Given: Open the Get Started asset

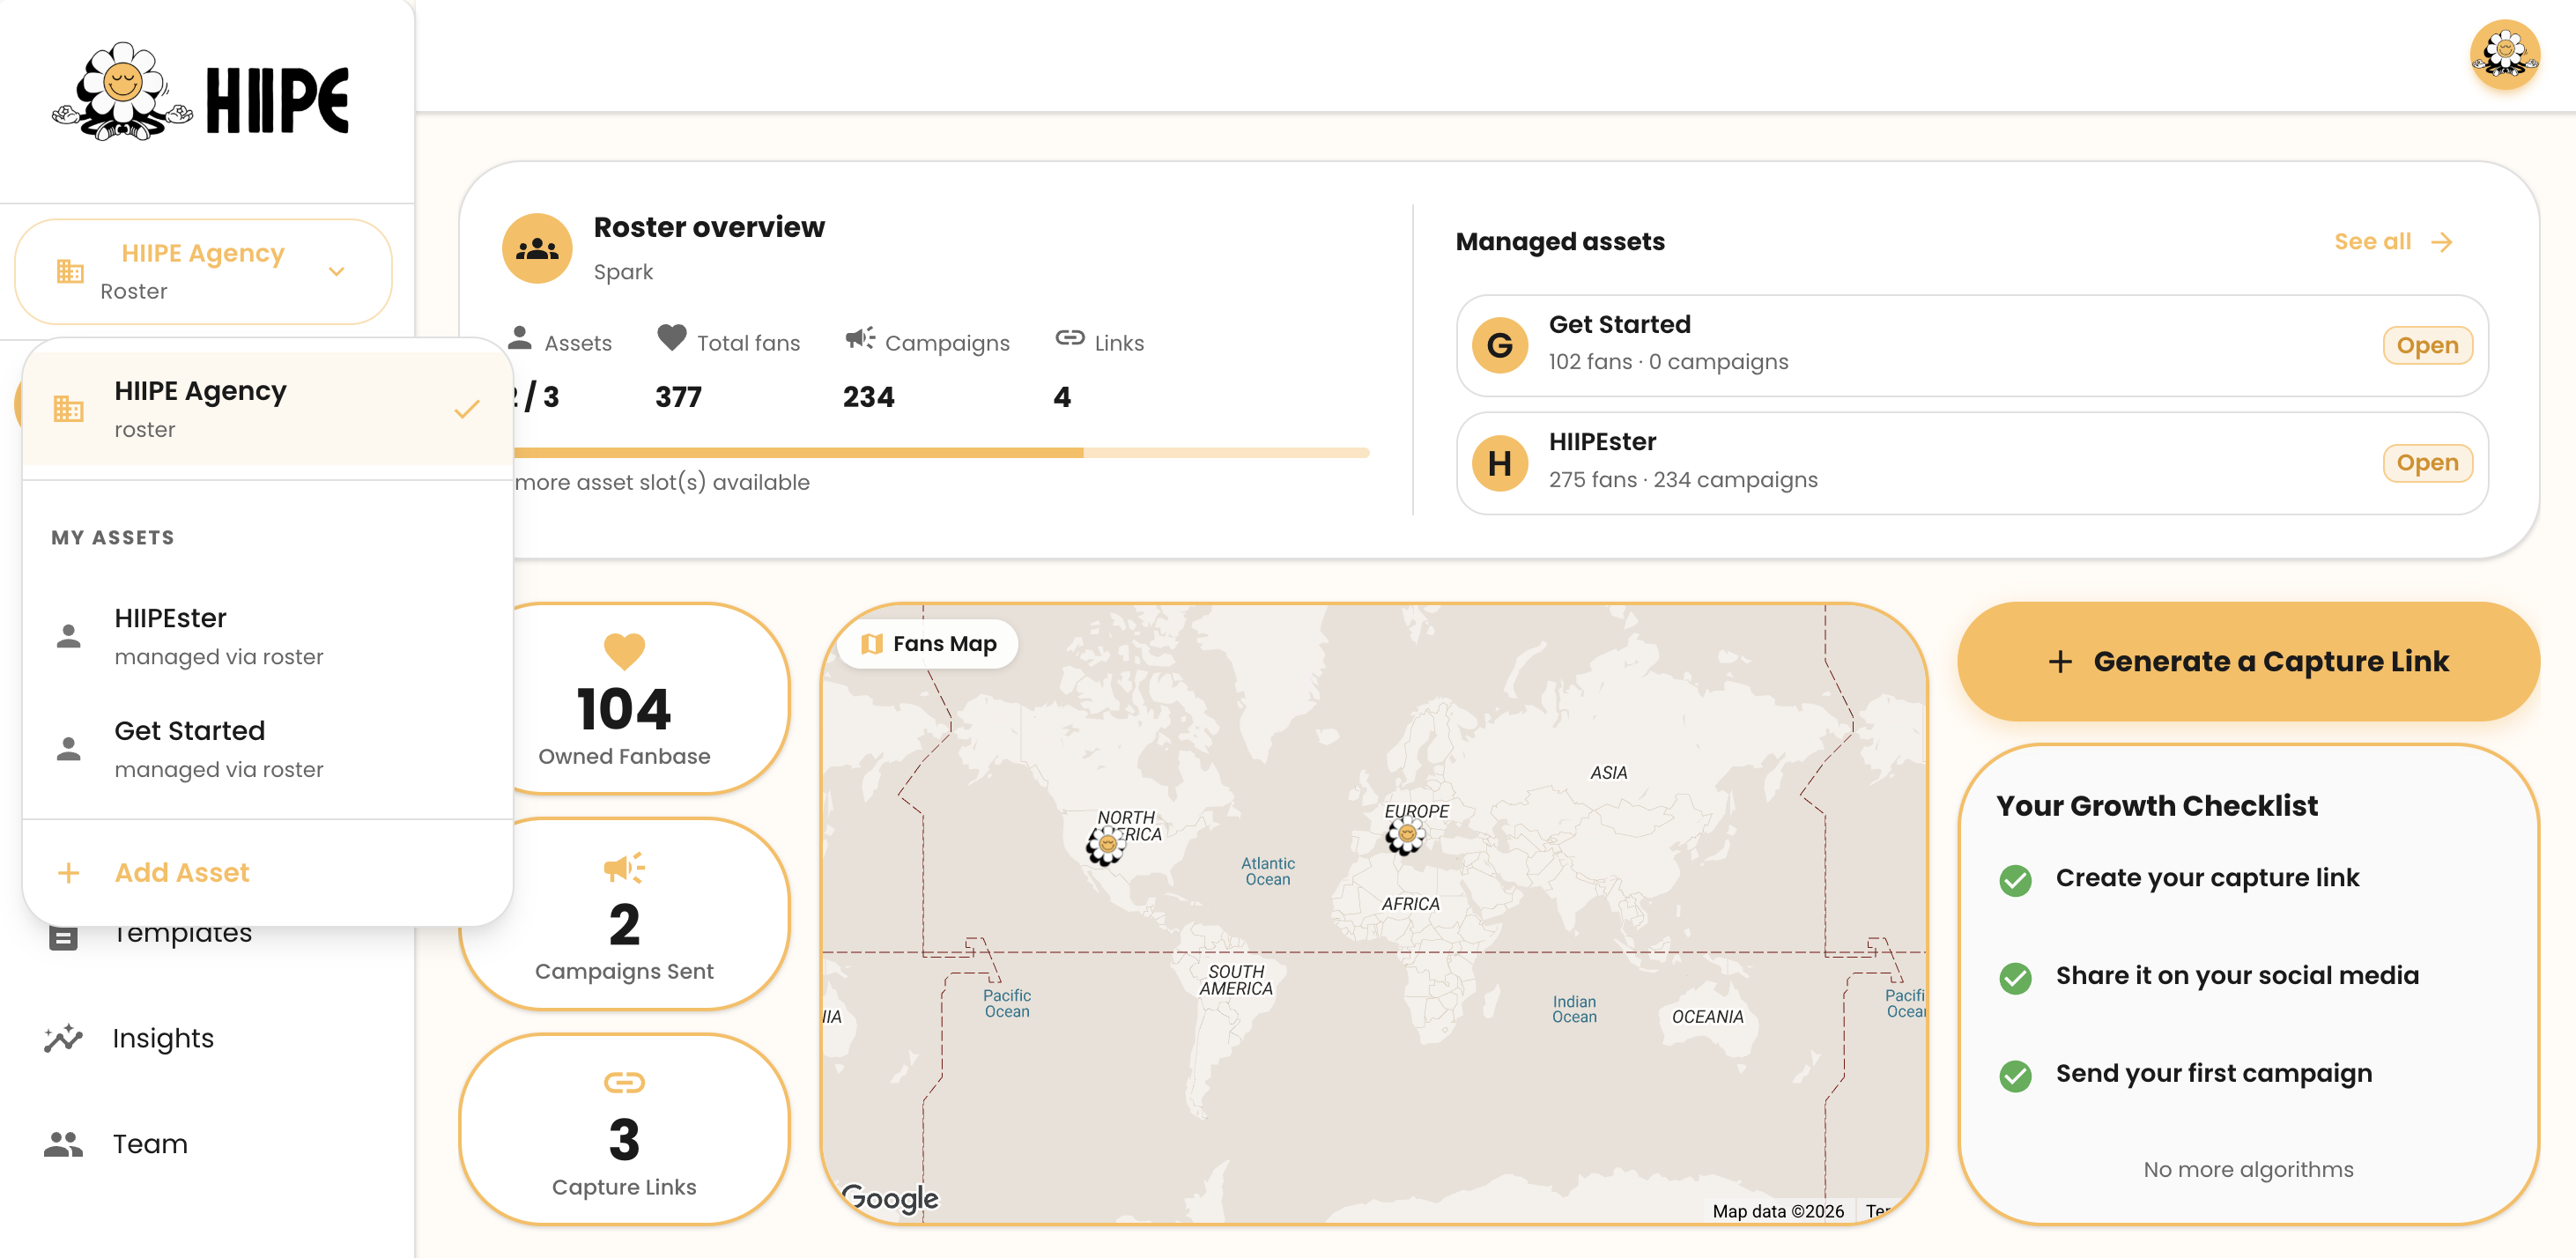Looking at the screenshot, I should coord(1972,345).
